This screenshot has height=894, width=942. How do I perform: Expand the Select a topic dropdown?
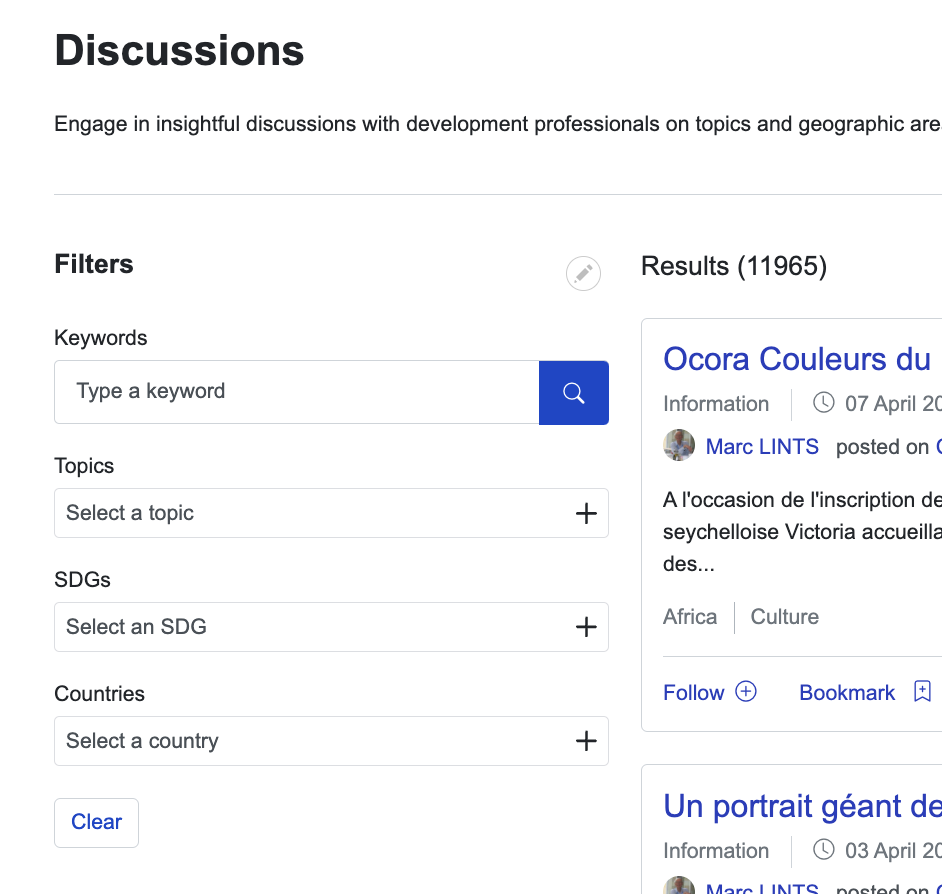pos(331,513)
